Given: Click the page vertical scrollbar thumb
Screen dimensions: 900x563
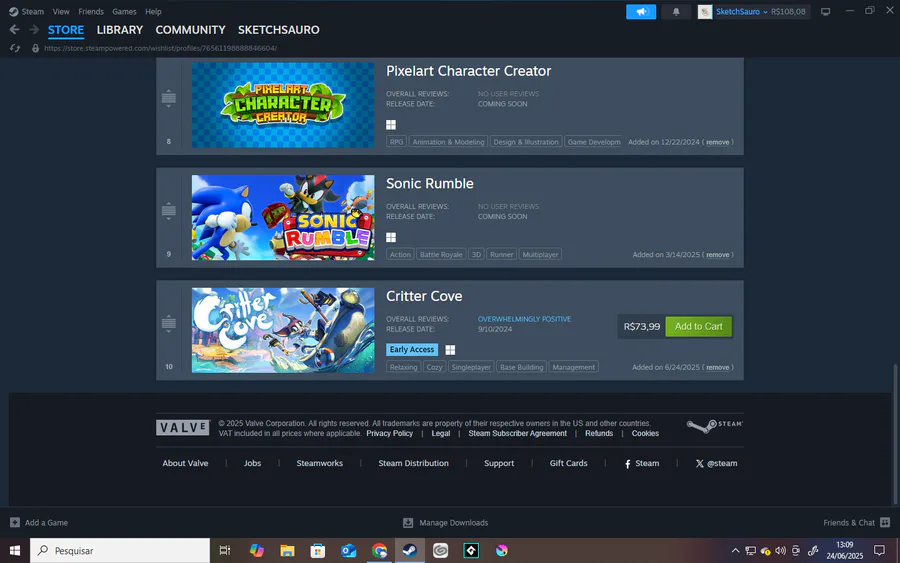Looking at the screenshot, I should point(895,433).
